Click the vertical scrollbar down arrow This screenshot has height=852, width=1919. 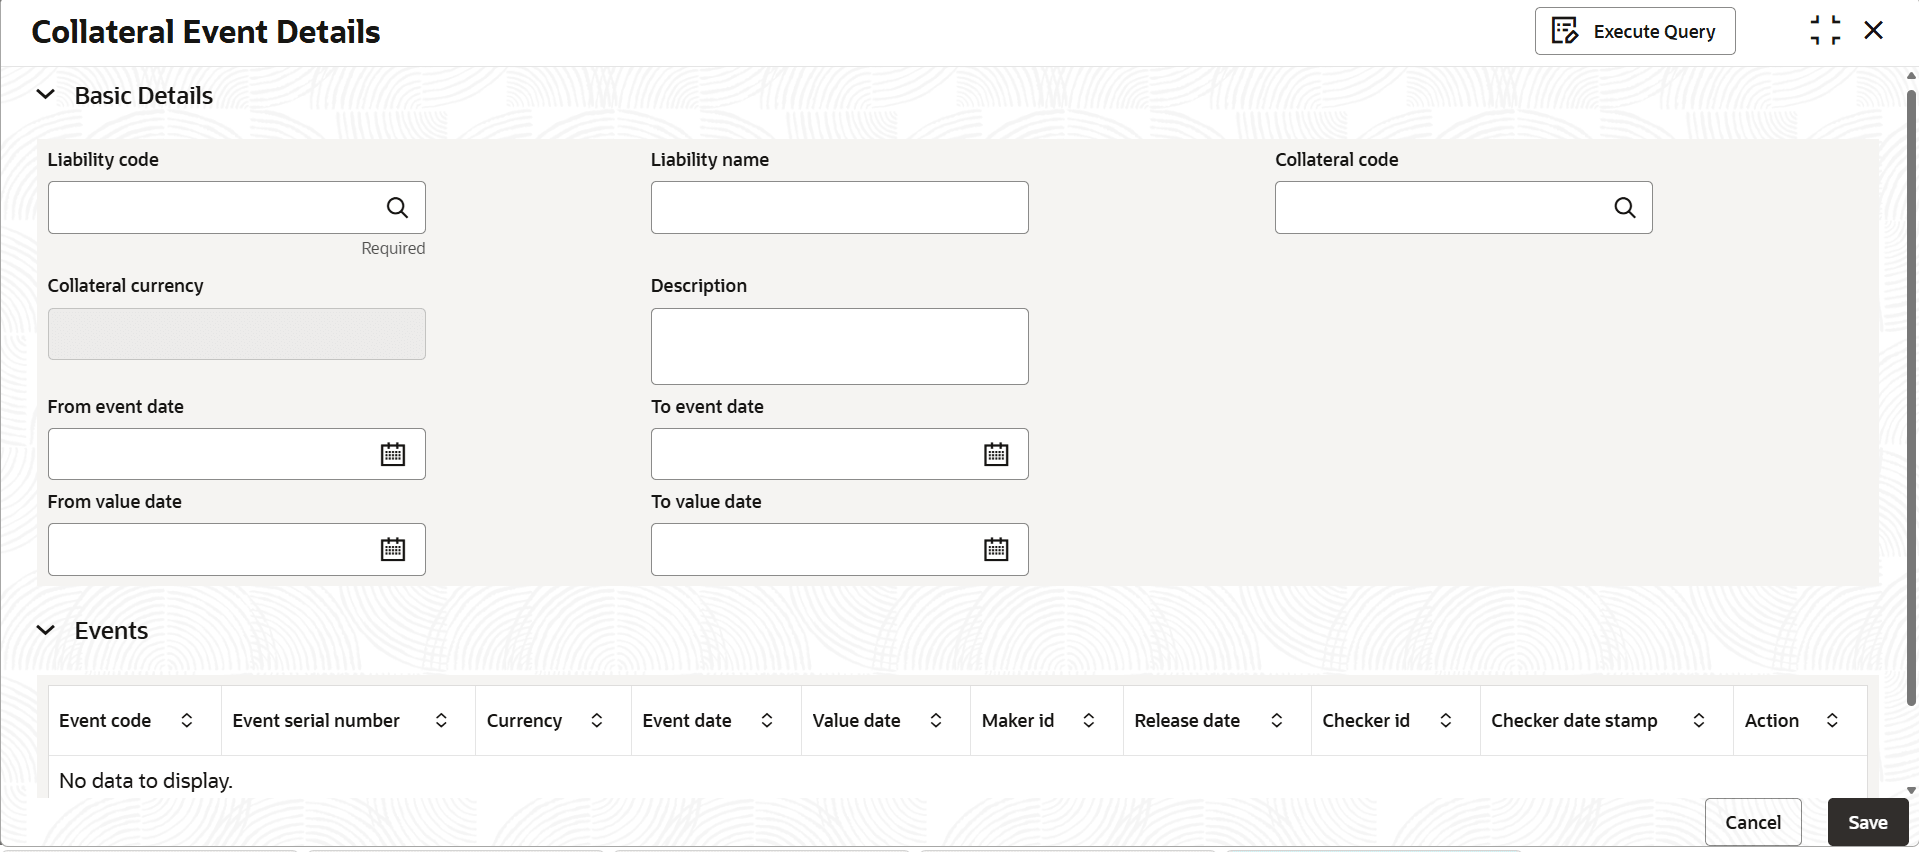pos(1911,790)
